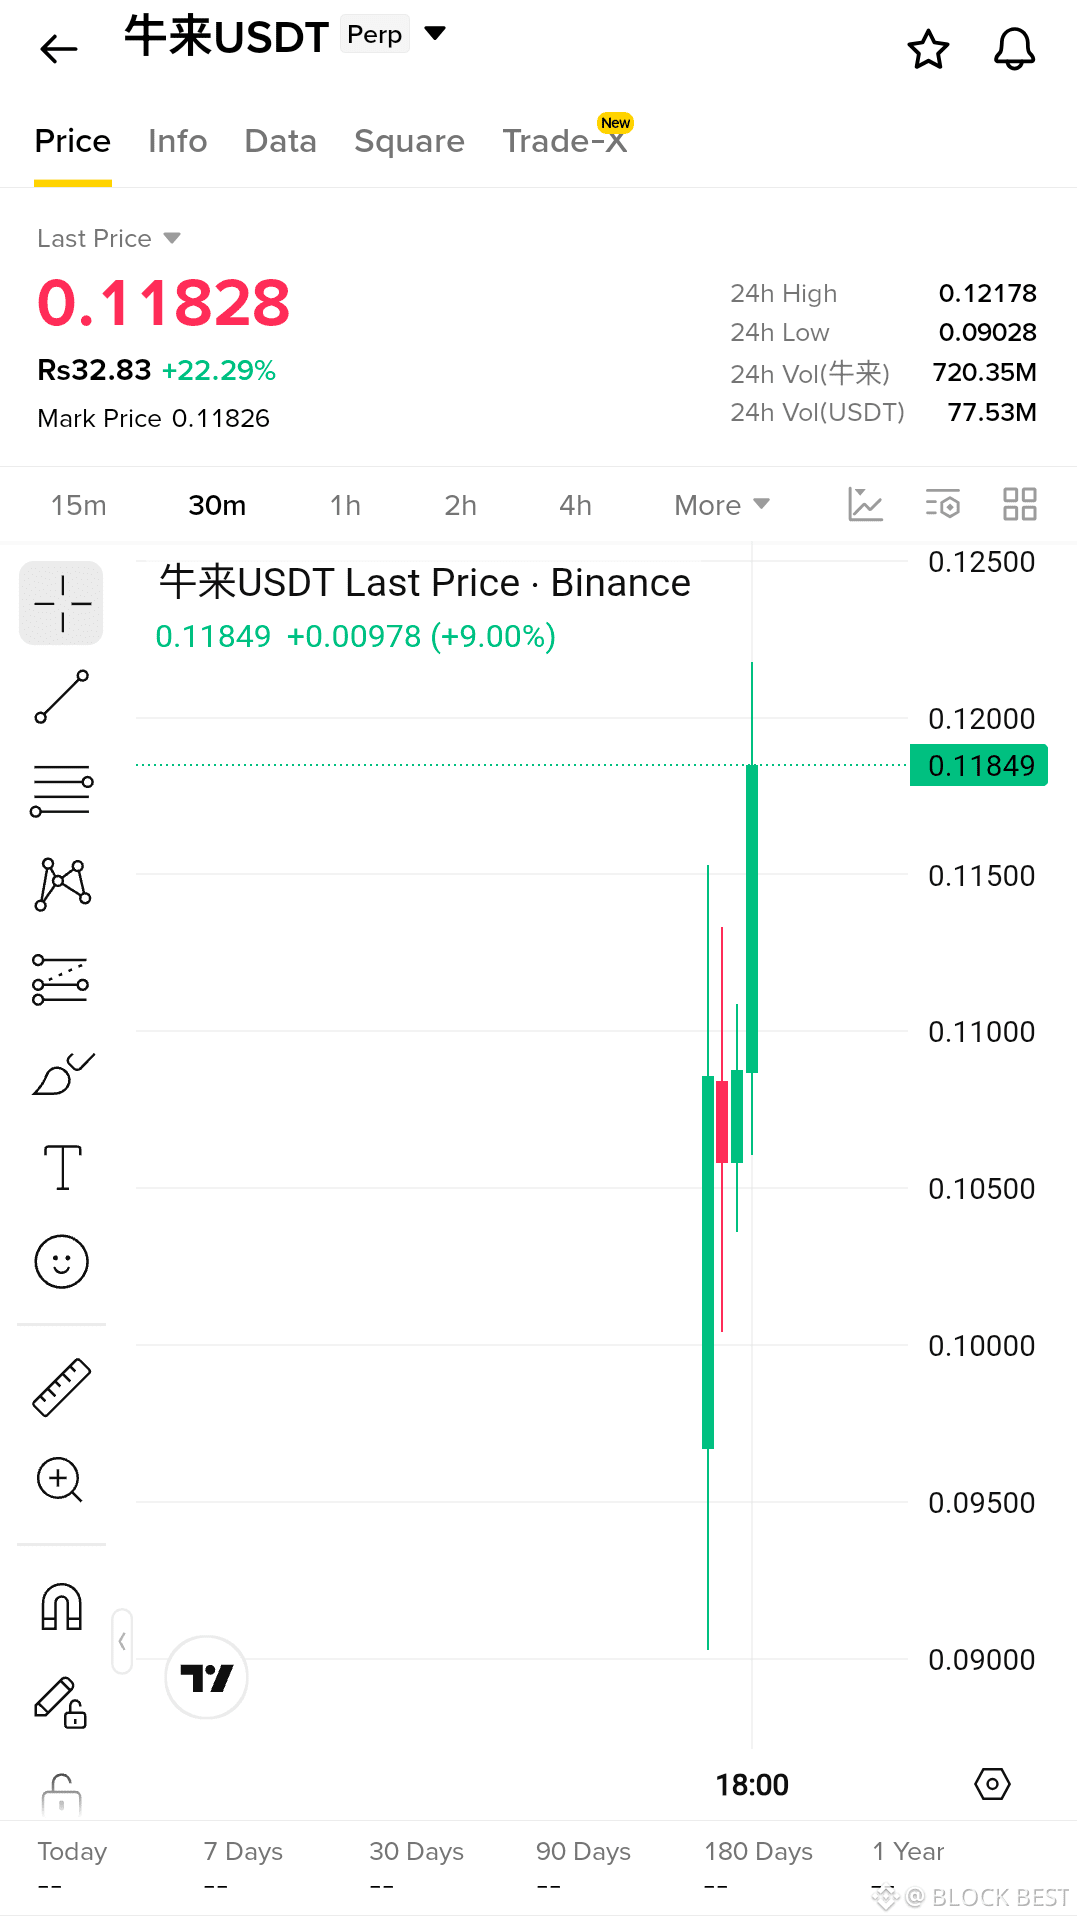Select the 7 Days performance range

[243, 1866]
